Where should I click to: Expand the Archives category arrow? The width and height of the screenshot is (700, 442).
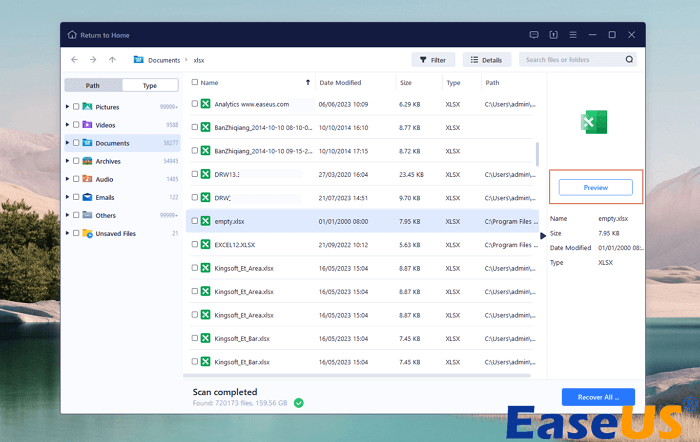(x=67, y=161)
